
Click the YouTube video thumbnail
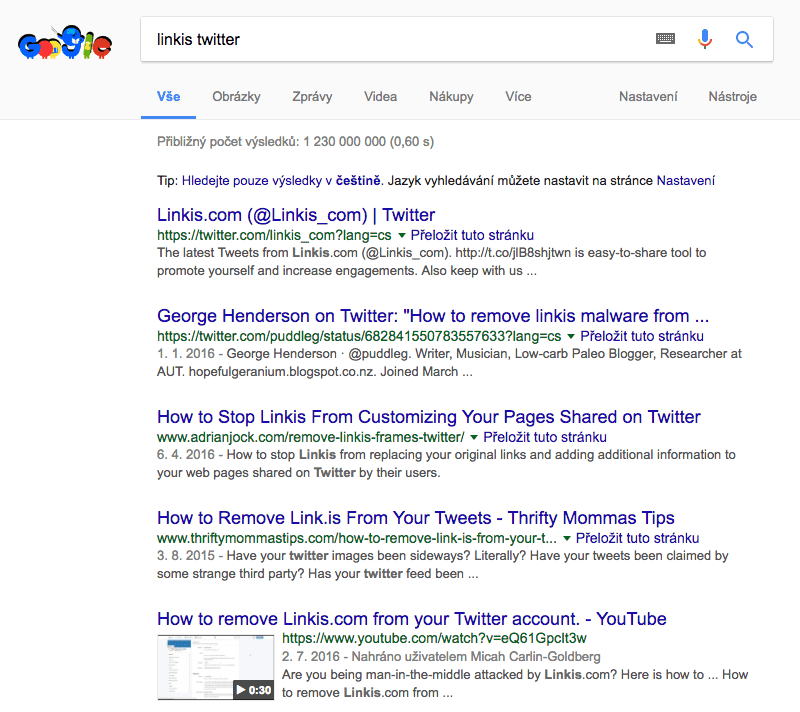(x=216, y=666)
